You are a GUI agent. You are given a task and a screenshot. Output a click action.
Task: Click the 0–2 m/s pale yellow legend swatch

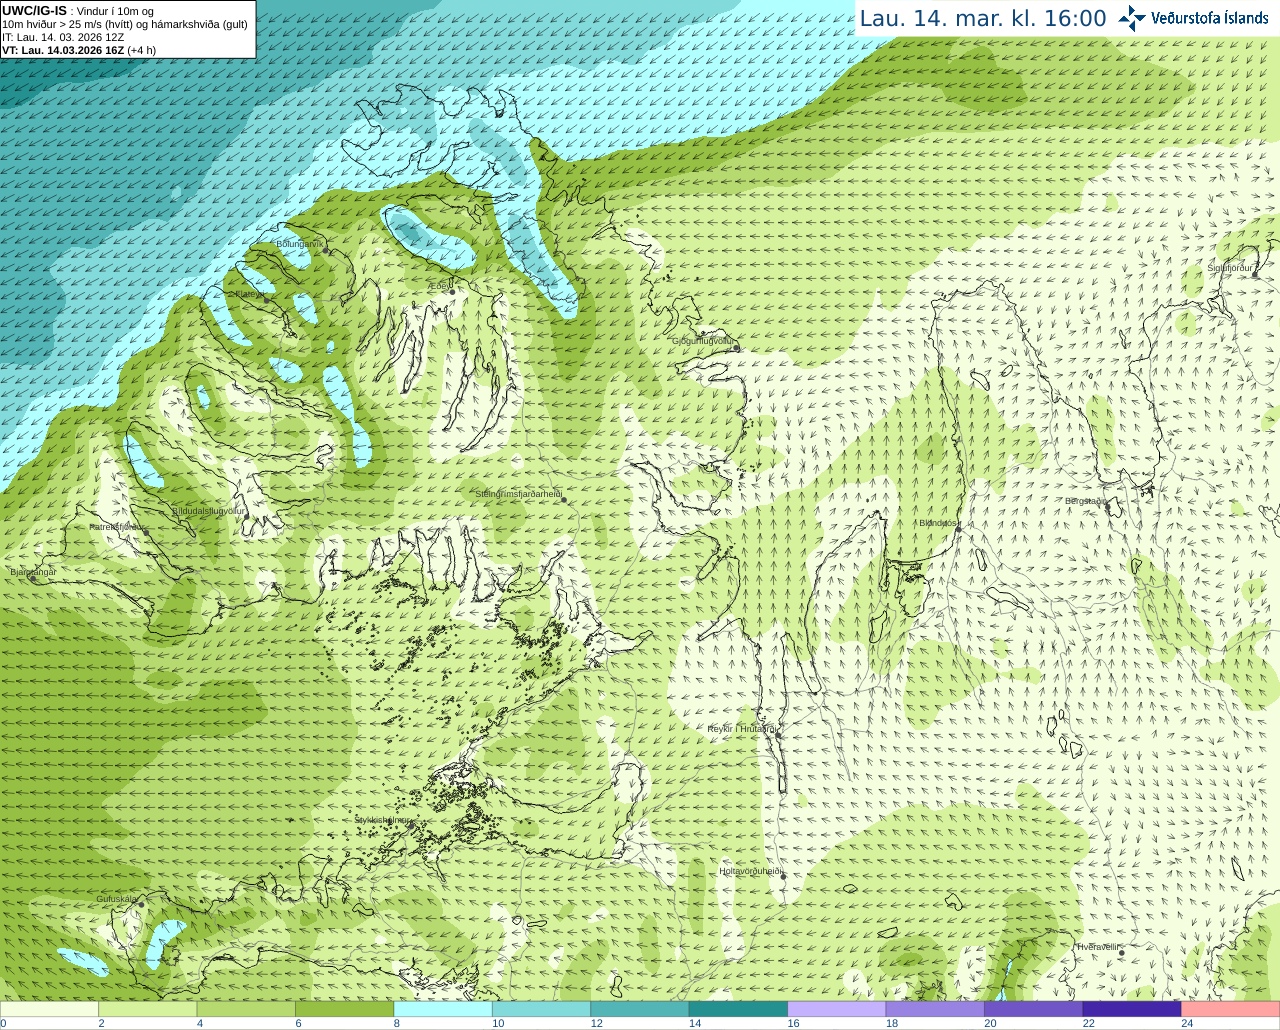(x=49, y=1009)
